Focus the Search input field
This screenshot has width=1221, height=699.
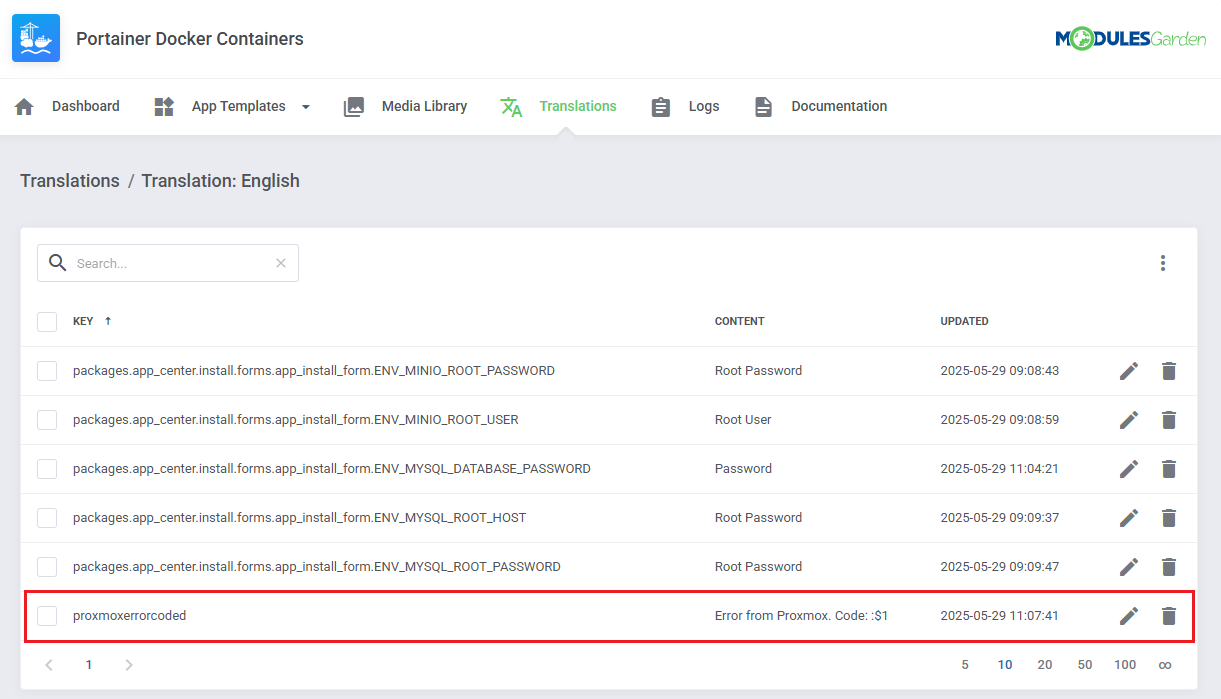point(168,263)
